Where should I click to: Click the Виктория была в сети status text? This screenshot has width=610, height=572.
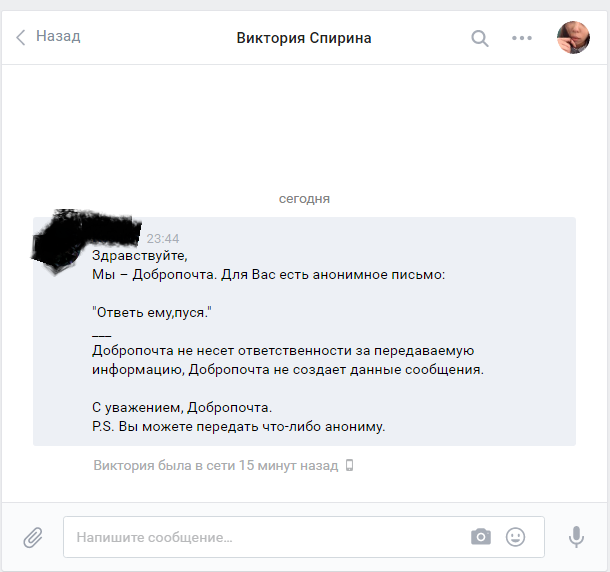pyautogui.click(x=216, y=465)
